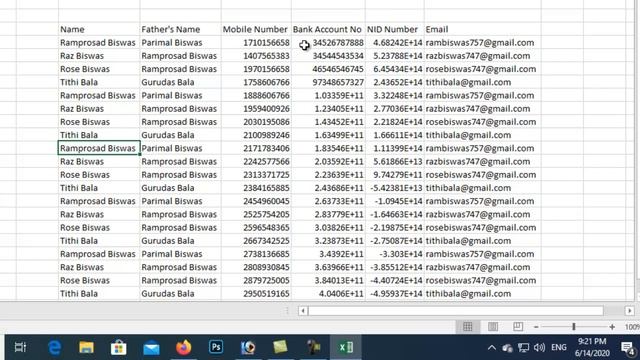Select cell with mobile number 1970156658

256,69
